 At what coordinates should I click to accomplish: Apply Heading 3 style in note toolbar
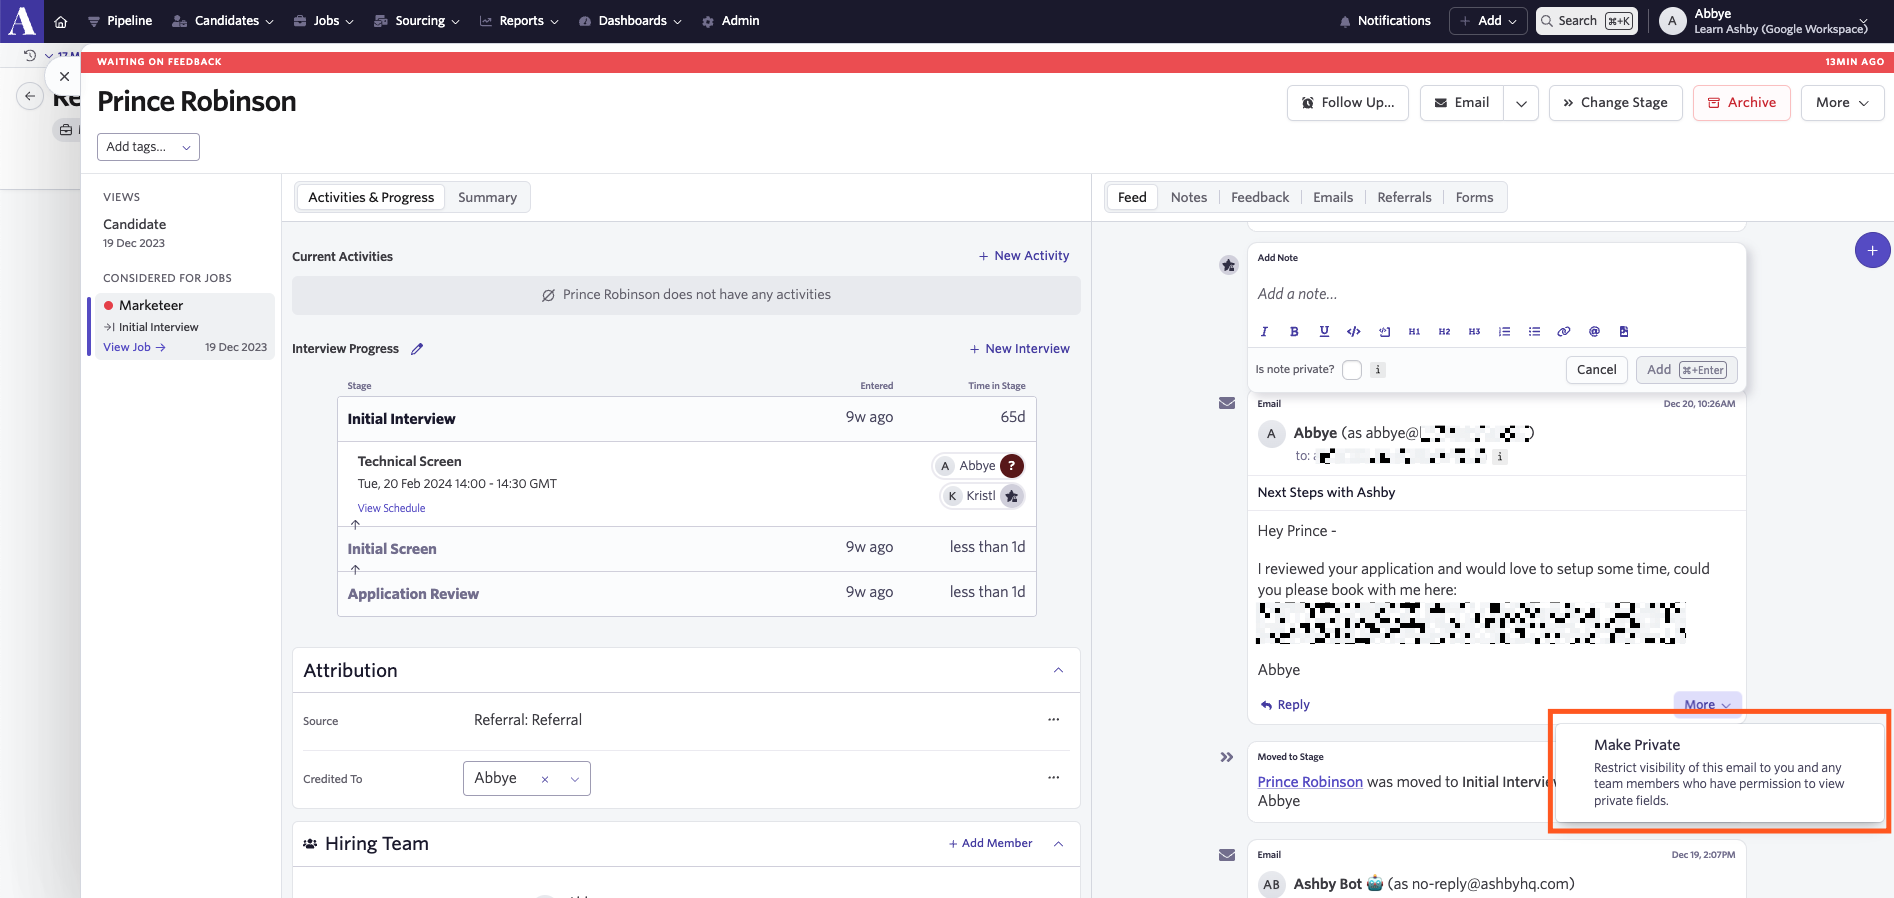click(x=1474, y=332)
